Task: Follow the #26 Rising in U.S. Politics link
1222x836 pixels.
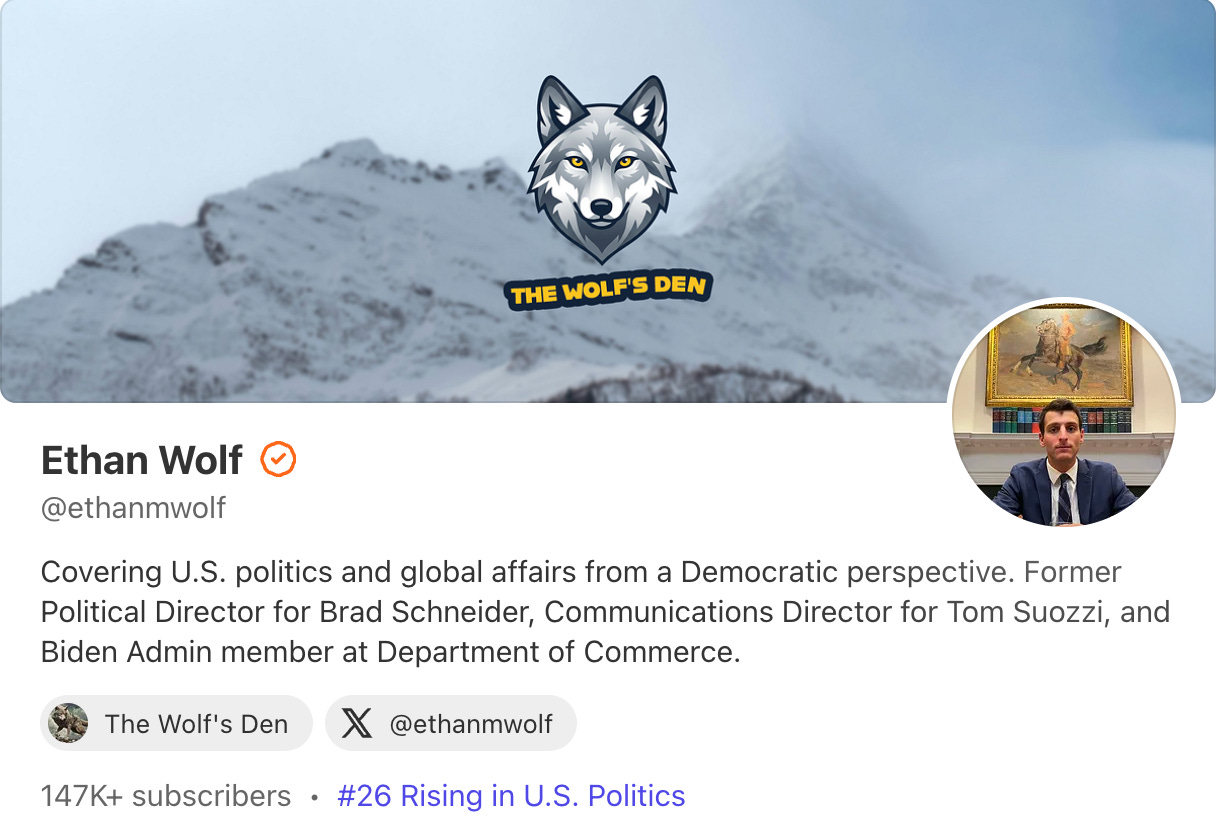Action: point(511,796)
